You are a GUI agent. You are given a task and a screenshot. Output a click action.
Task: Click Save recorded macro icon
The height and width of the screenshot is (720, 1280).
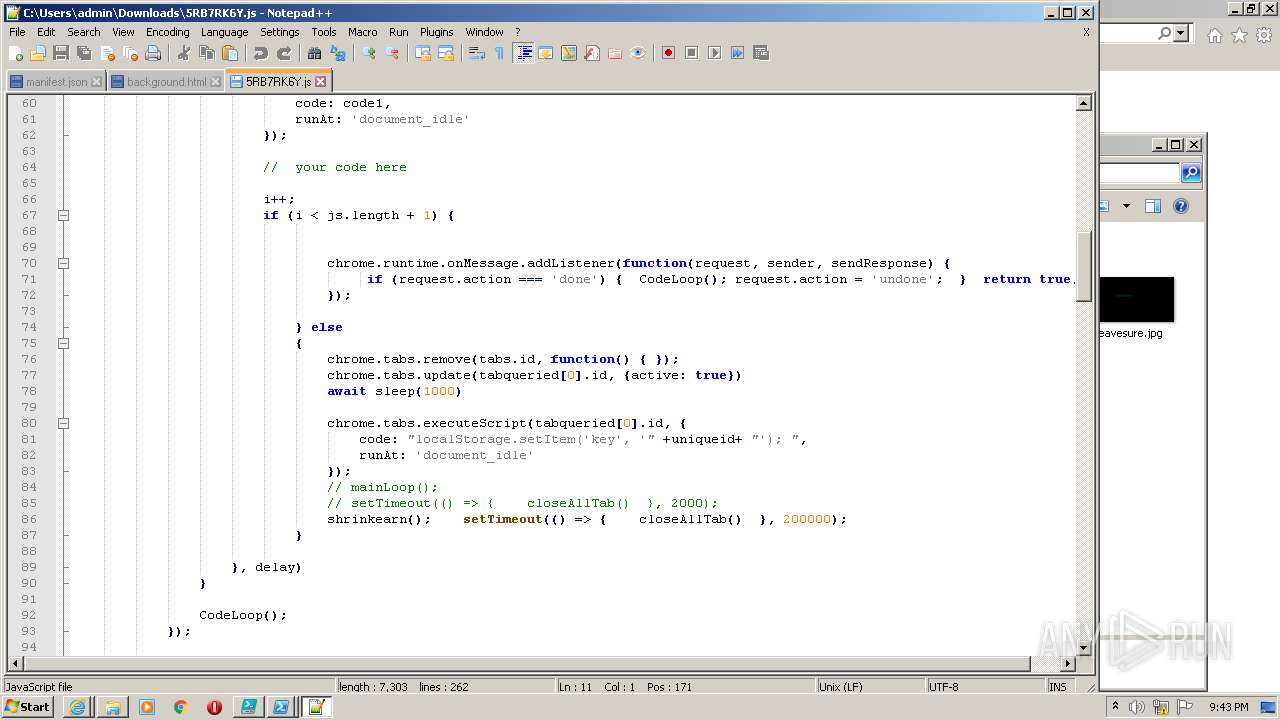pos(760,53)
